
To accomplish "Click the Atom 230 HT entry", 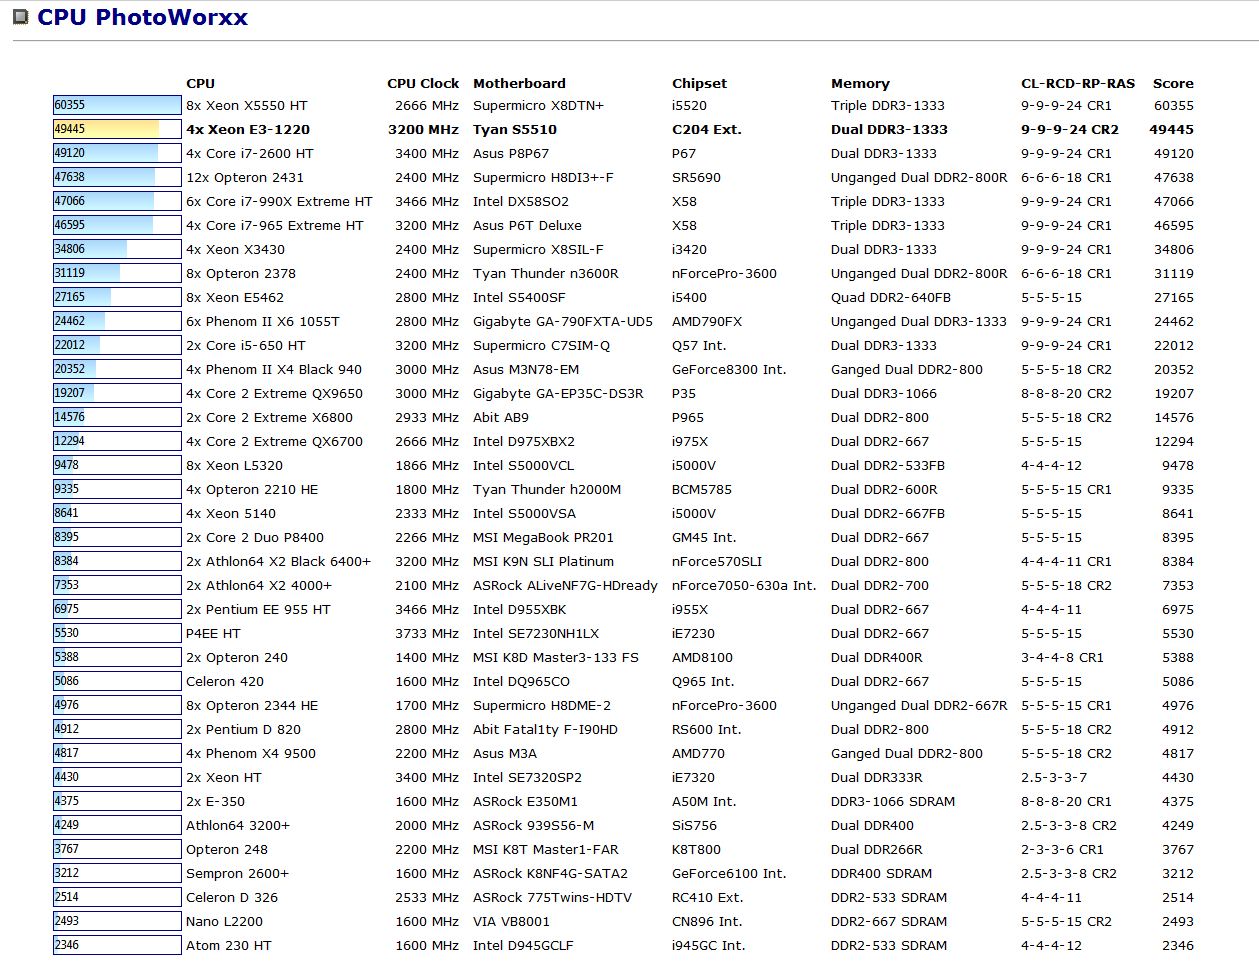I will click(229, 945).
